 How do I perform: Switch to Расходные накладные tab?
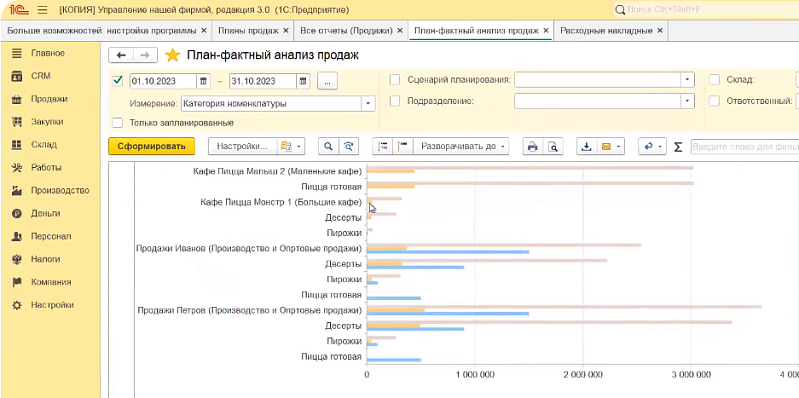[x=606, y=31]
